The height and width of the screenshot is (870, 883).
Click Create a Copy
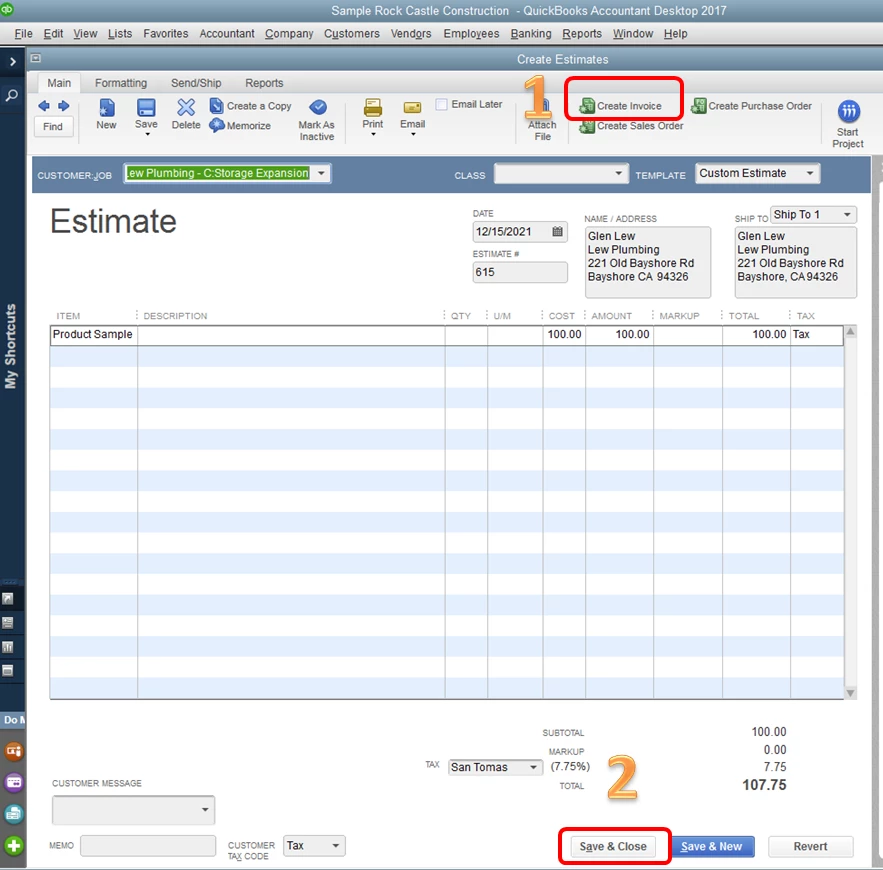(251, 106)
